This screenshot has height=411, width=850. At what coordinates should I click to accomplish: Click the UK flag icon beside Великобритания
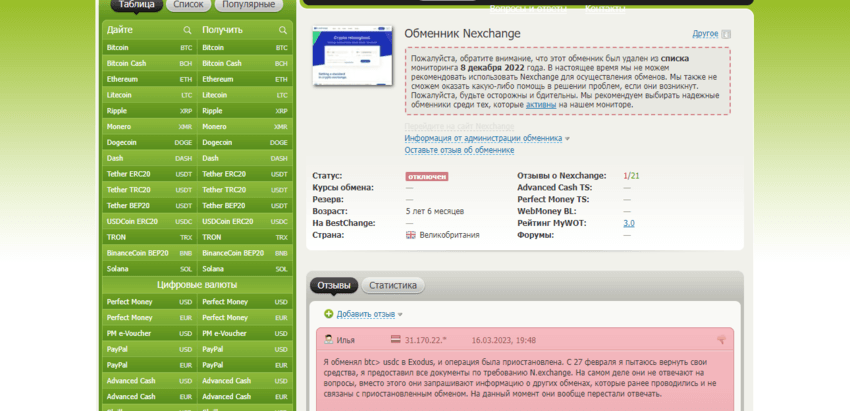410,235
